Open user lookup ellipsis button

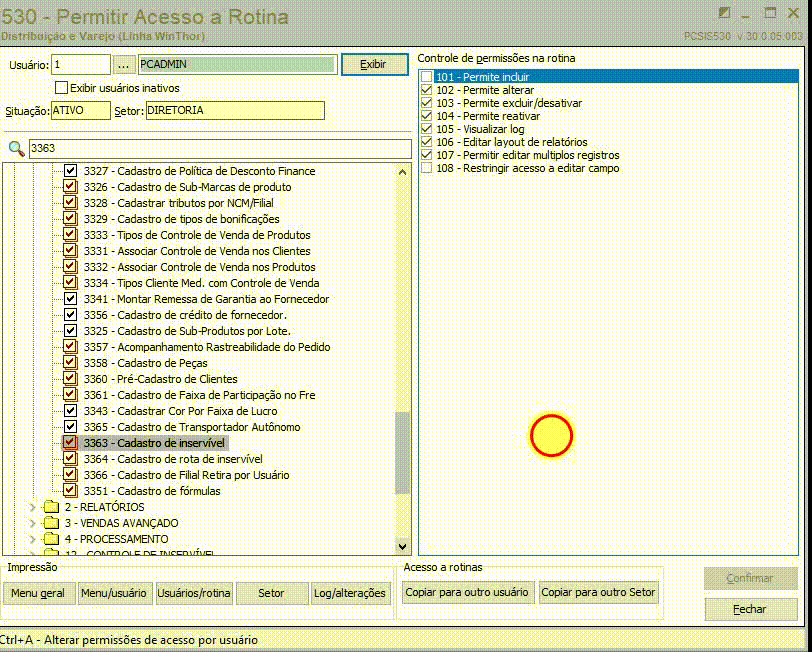123,65
